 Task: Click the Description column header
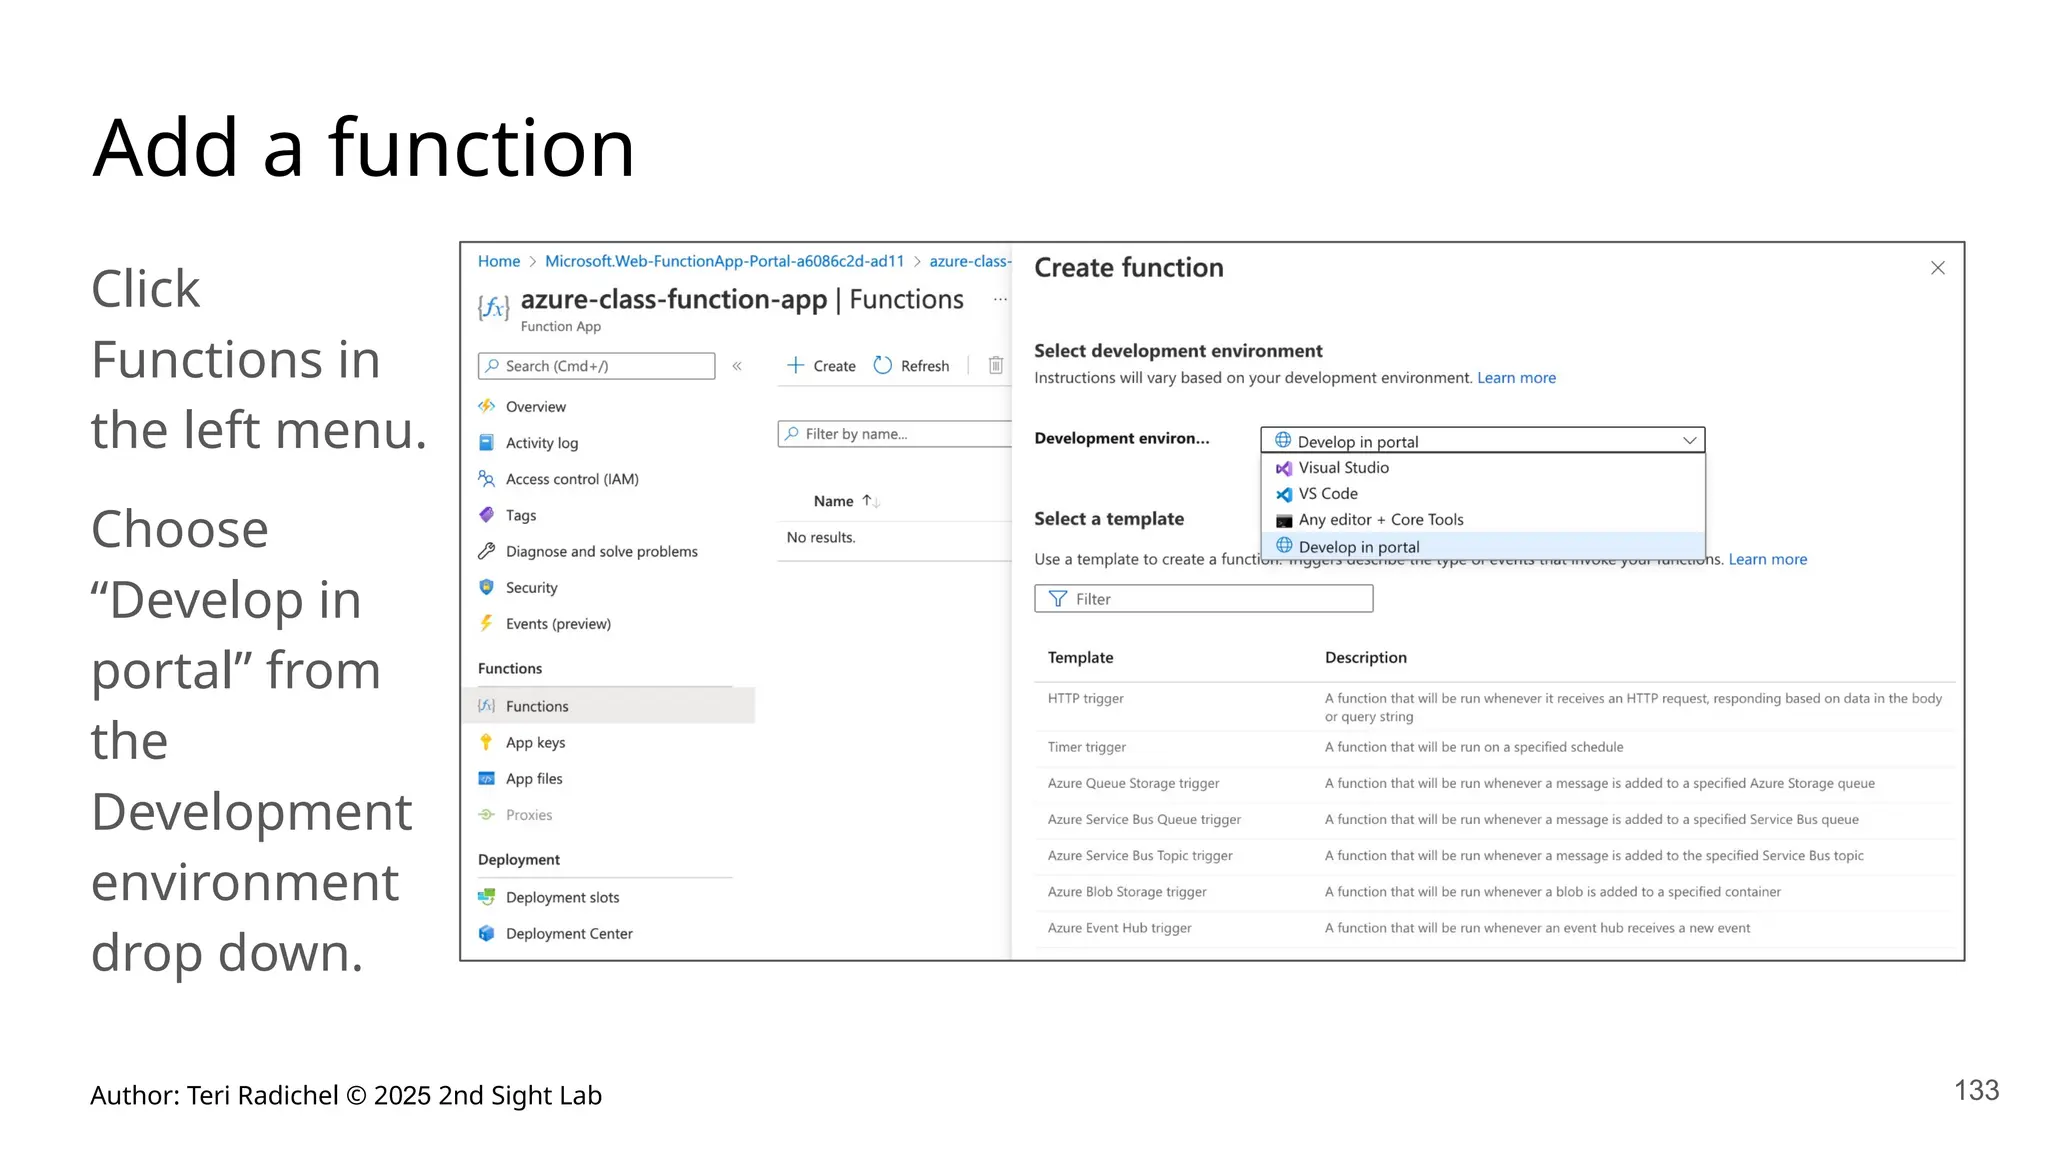coord(1365,657)
